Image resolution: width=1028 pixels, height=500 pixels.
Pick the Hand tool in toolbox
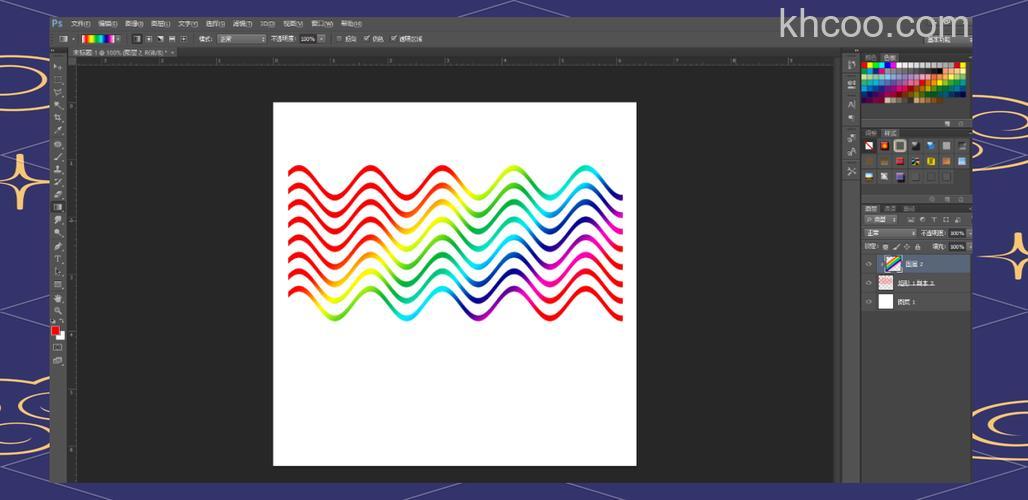pyautogui.click(x=58, y=297)
